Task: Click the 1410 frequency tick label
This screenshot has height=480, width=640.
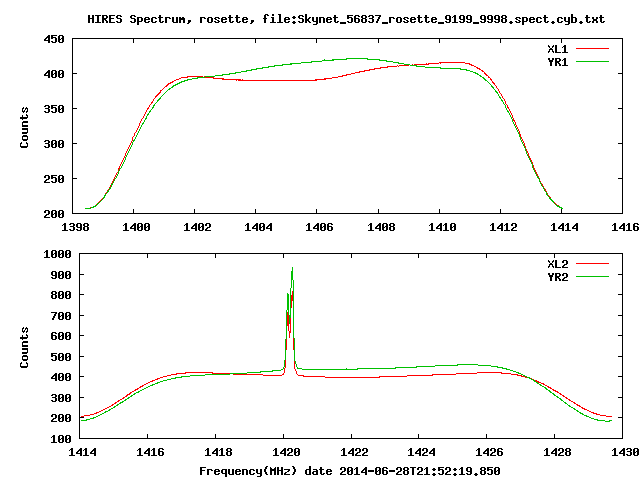Action: (x=442, y=227)
